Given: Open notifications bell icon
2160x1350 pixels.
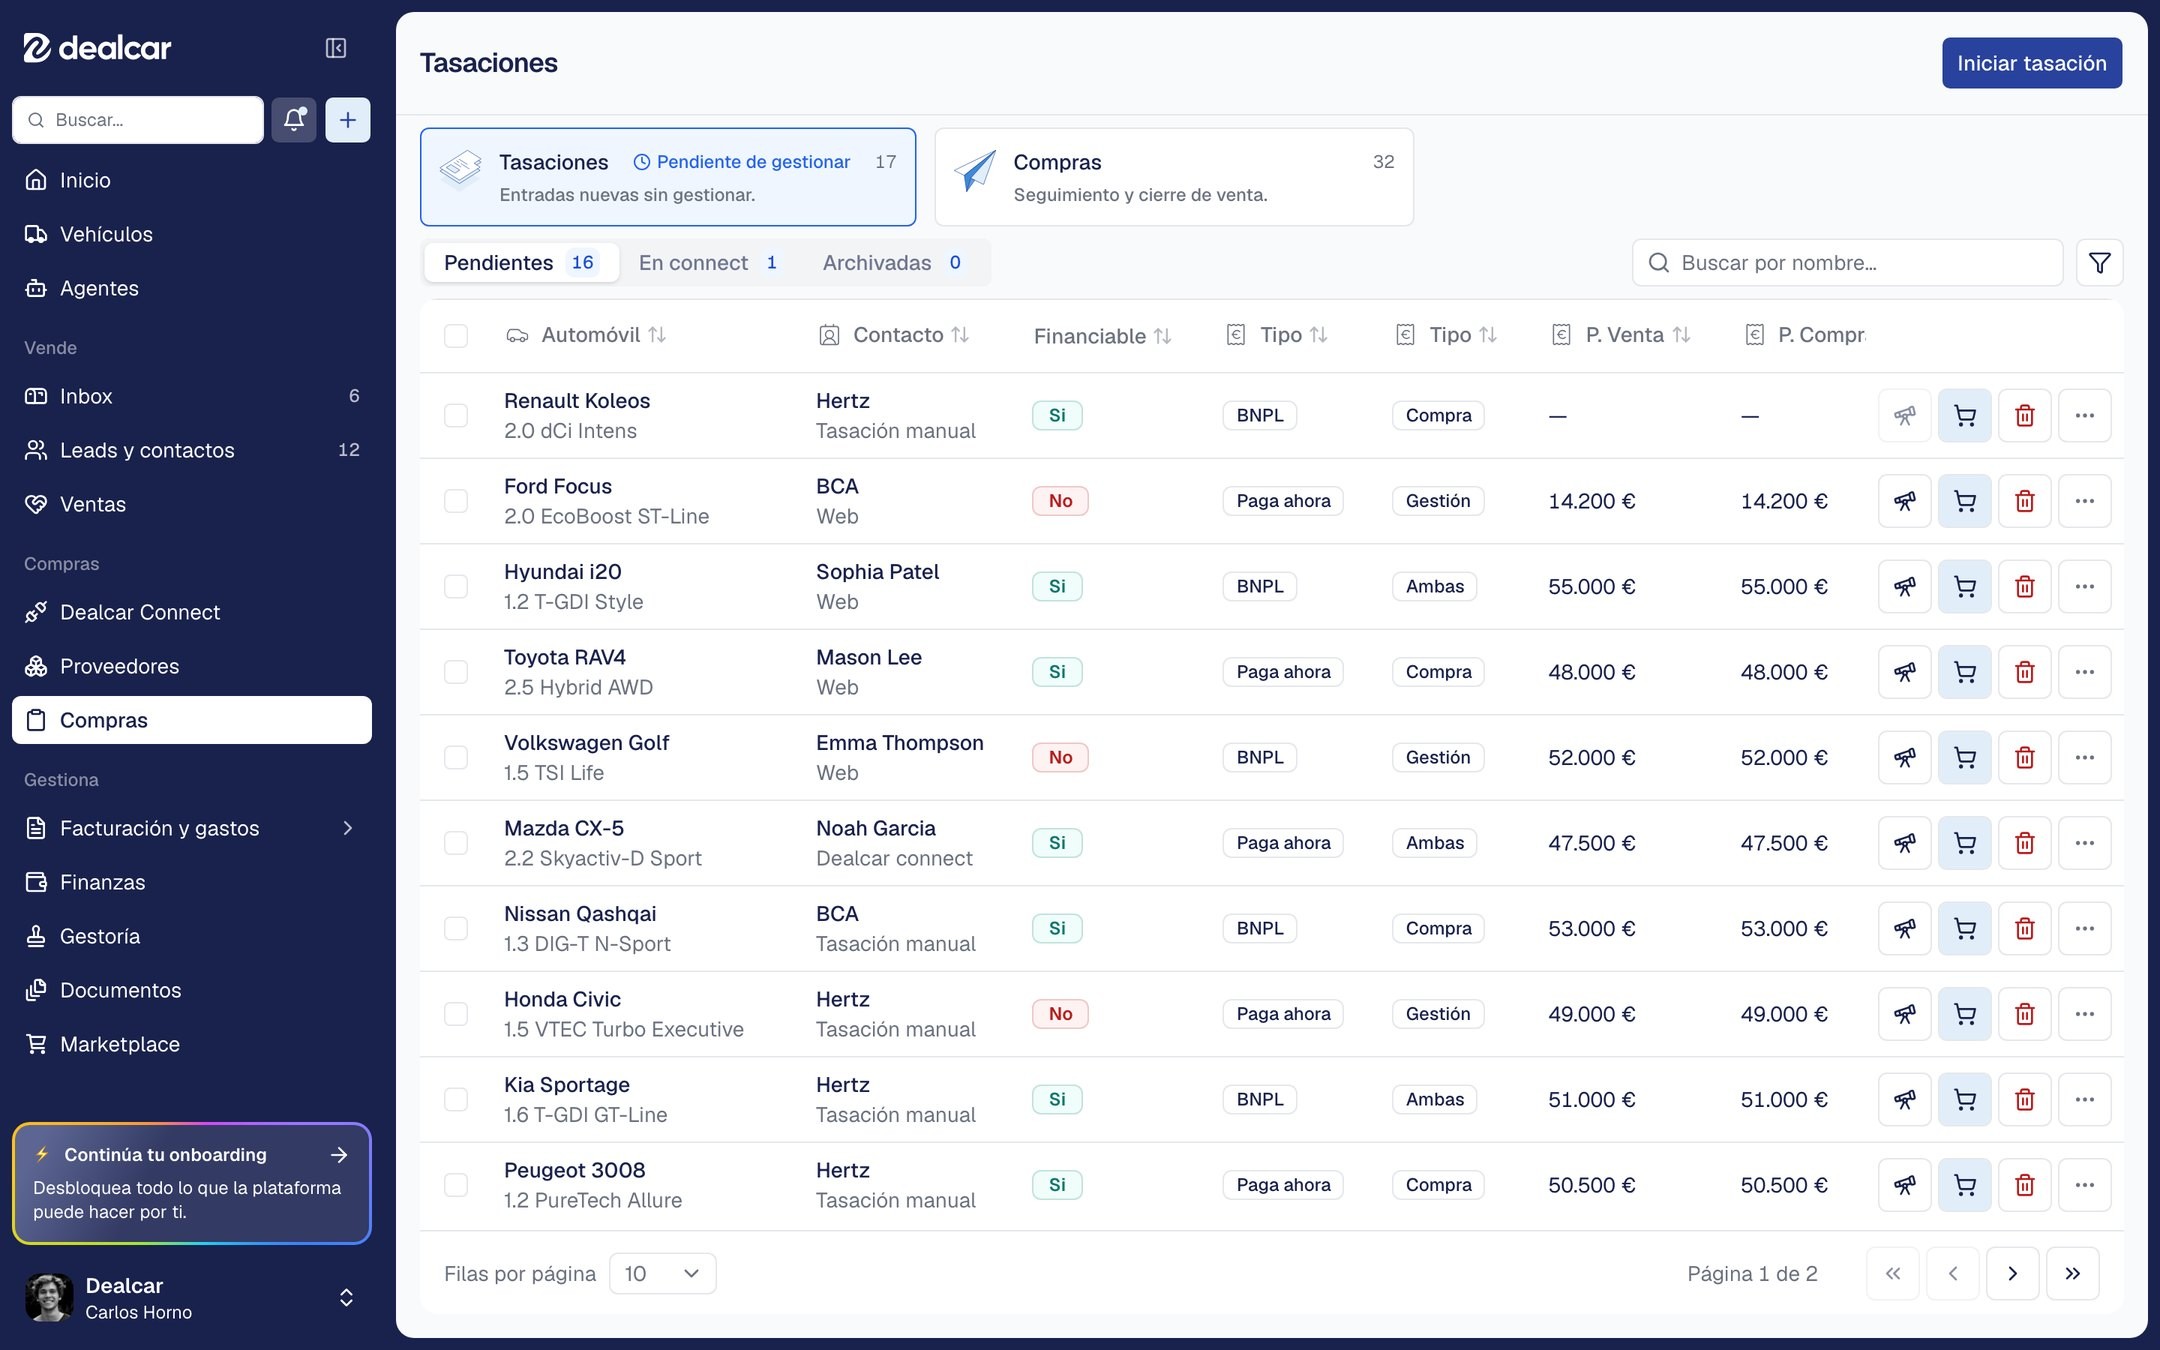Looking at the screenshot, I should (x=294, y=120).
